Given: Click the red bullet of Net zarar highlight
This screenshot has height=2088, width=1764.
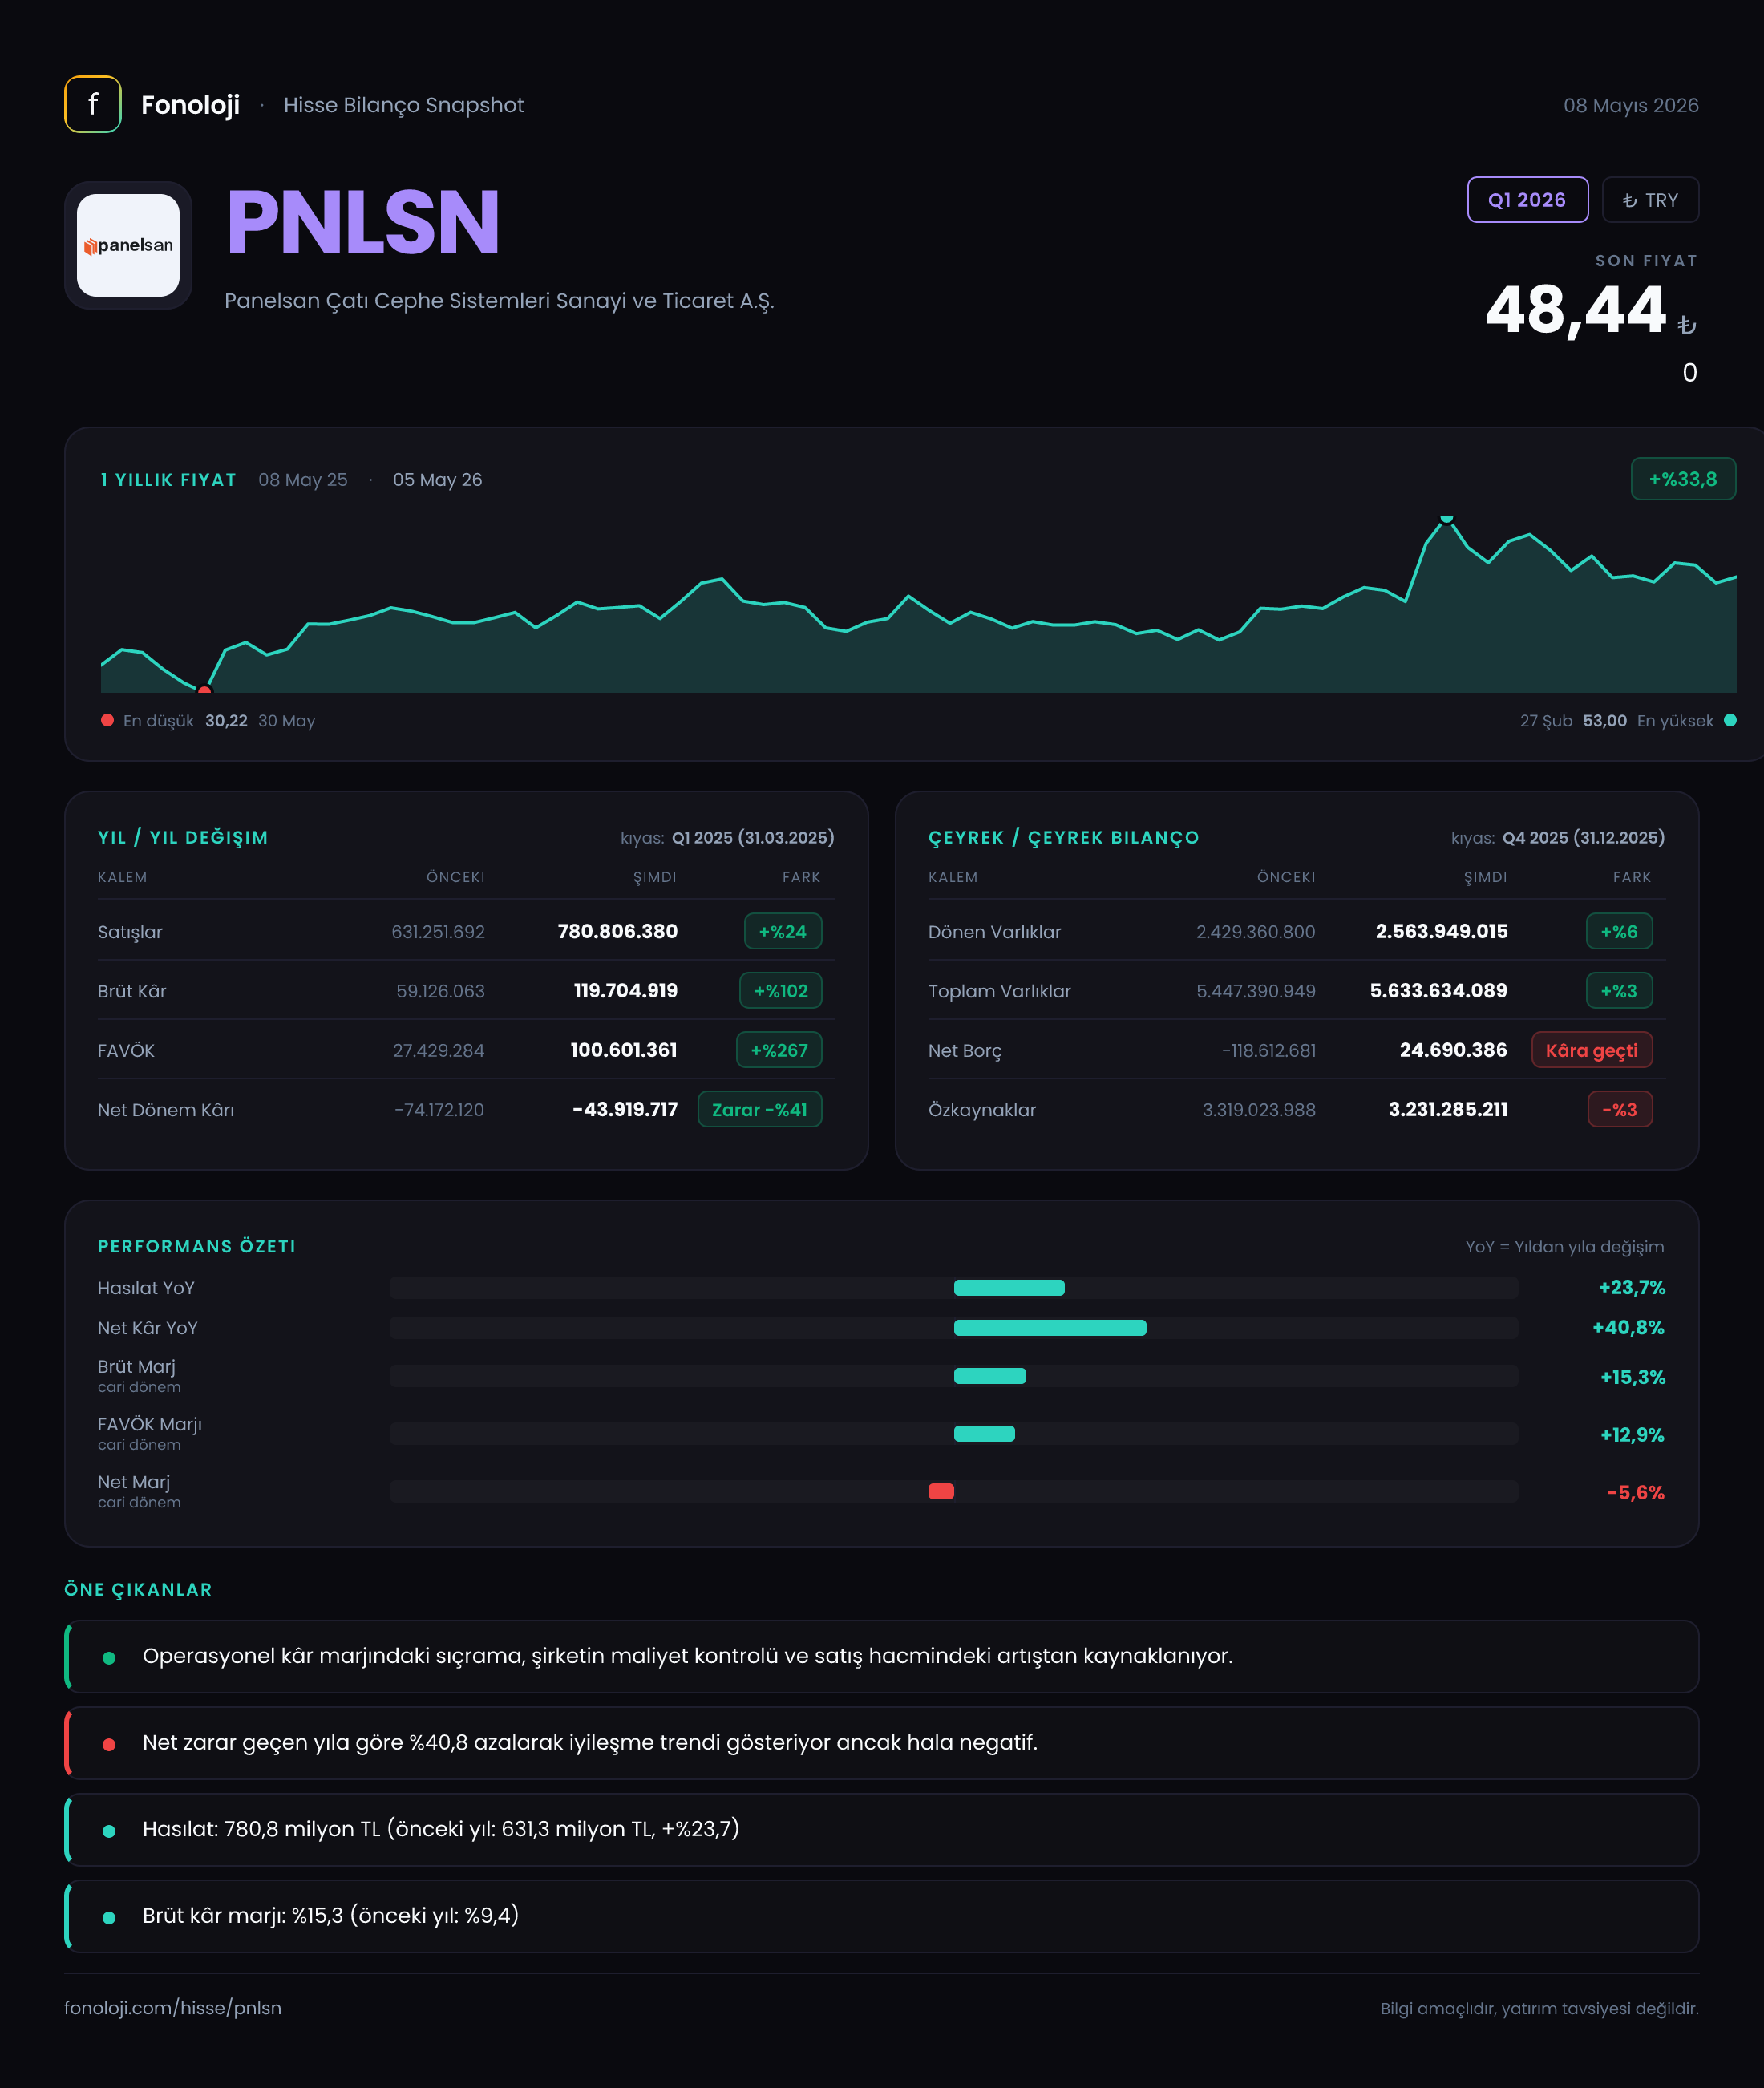Looking at the screenshot, I should [x=109, y=1744].
